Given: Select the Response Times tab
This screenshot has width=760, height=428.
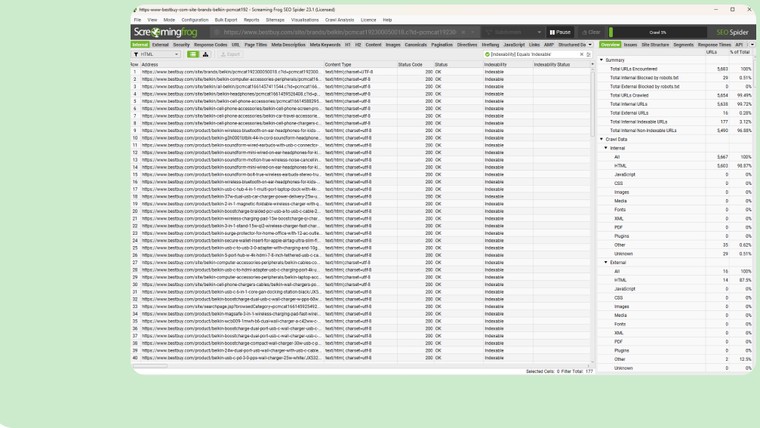Looking at the screenshot, I should 714,45.
